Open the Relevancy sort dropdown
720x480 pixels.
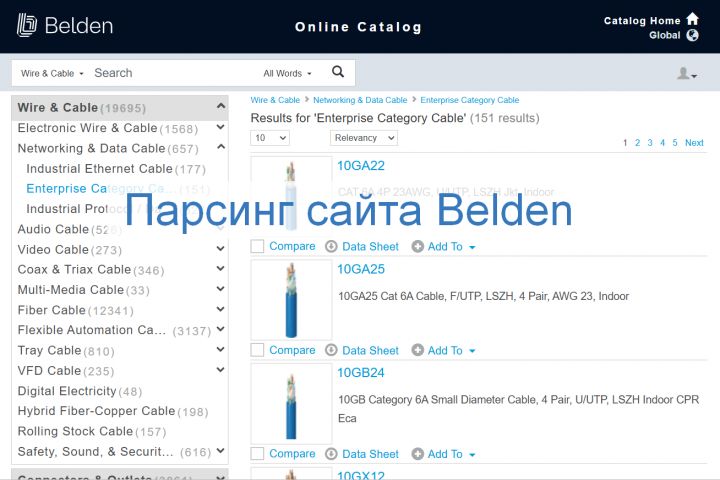click(364, 138)
